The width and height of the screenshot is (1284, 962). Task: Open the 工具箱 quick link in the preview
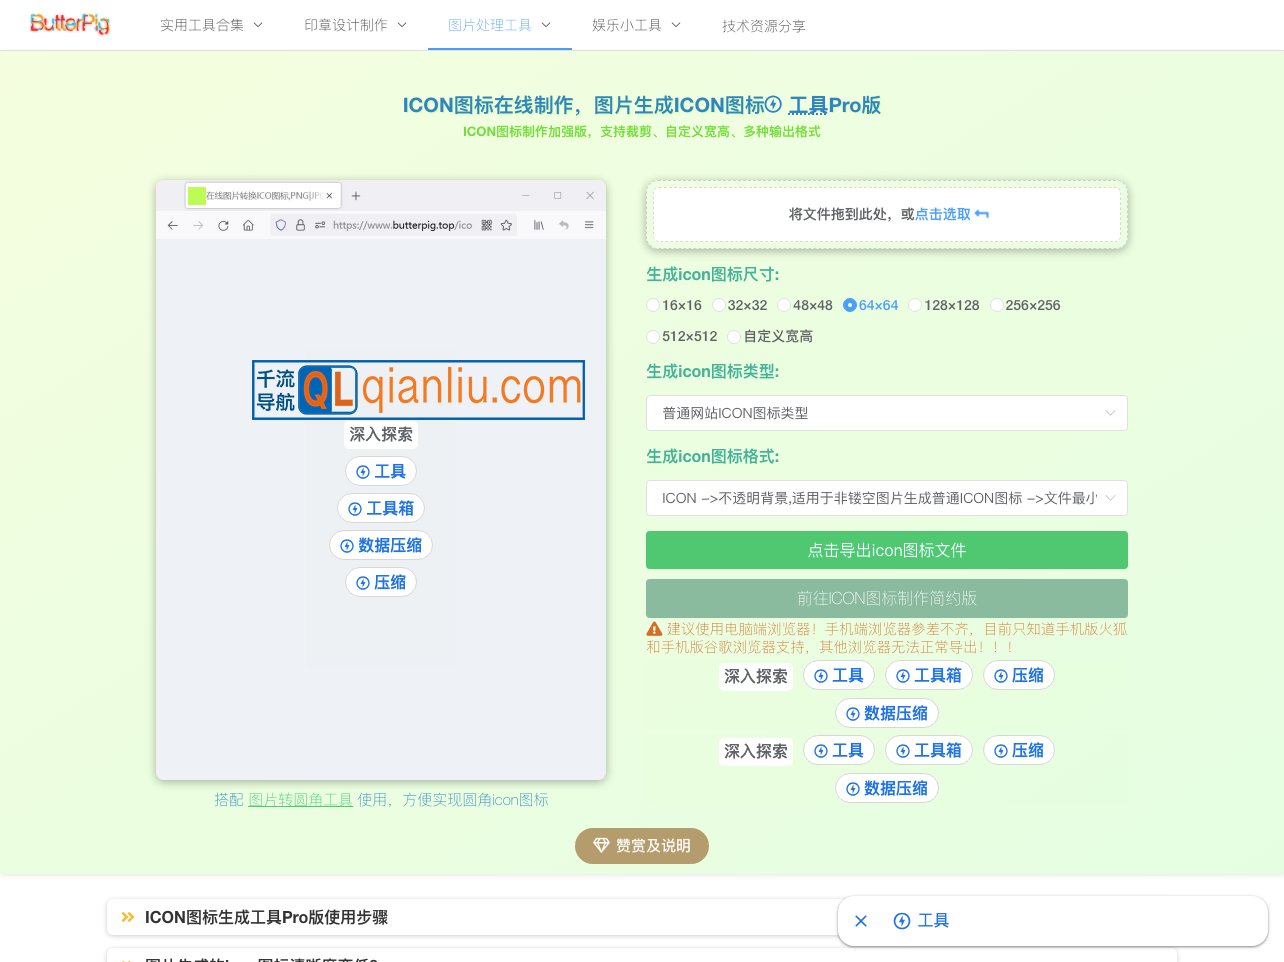(x=381, y=508)
